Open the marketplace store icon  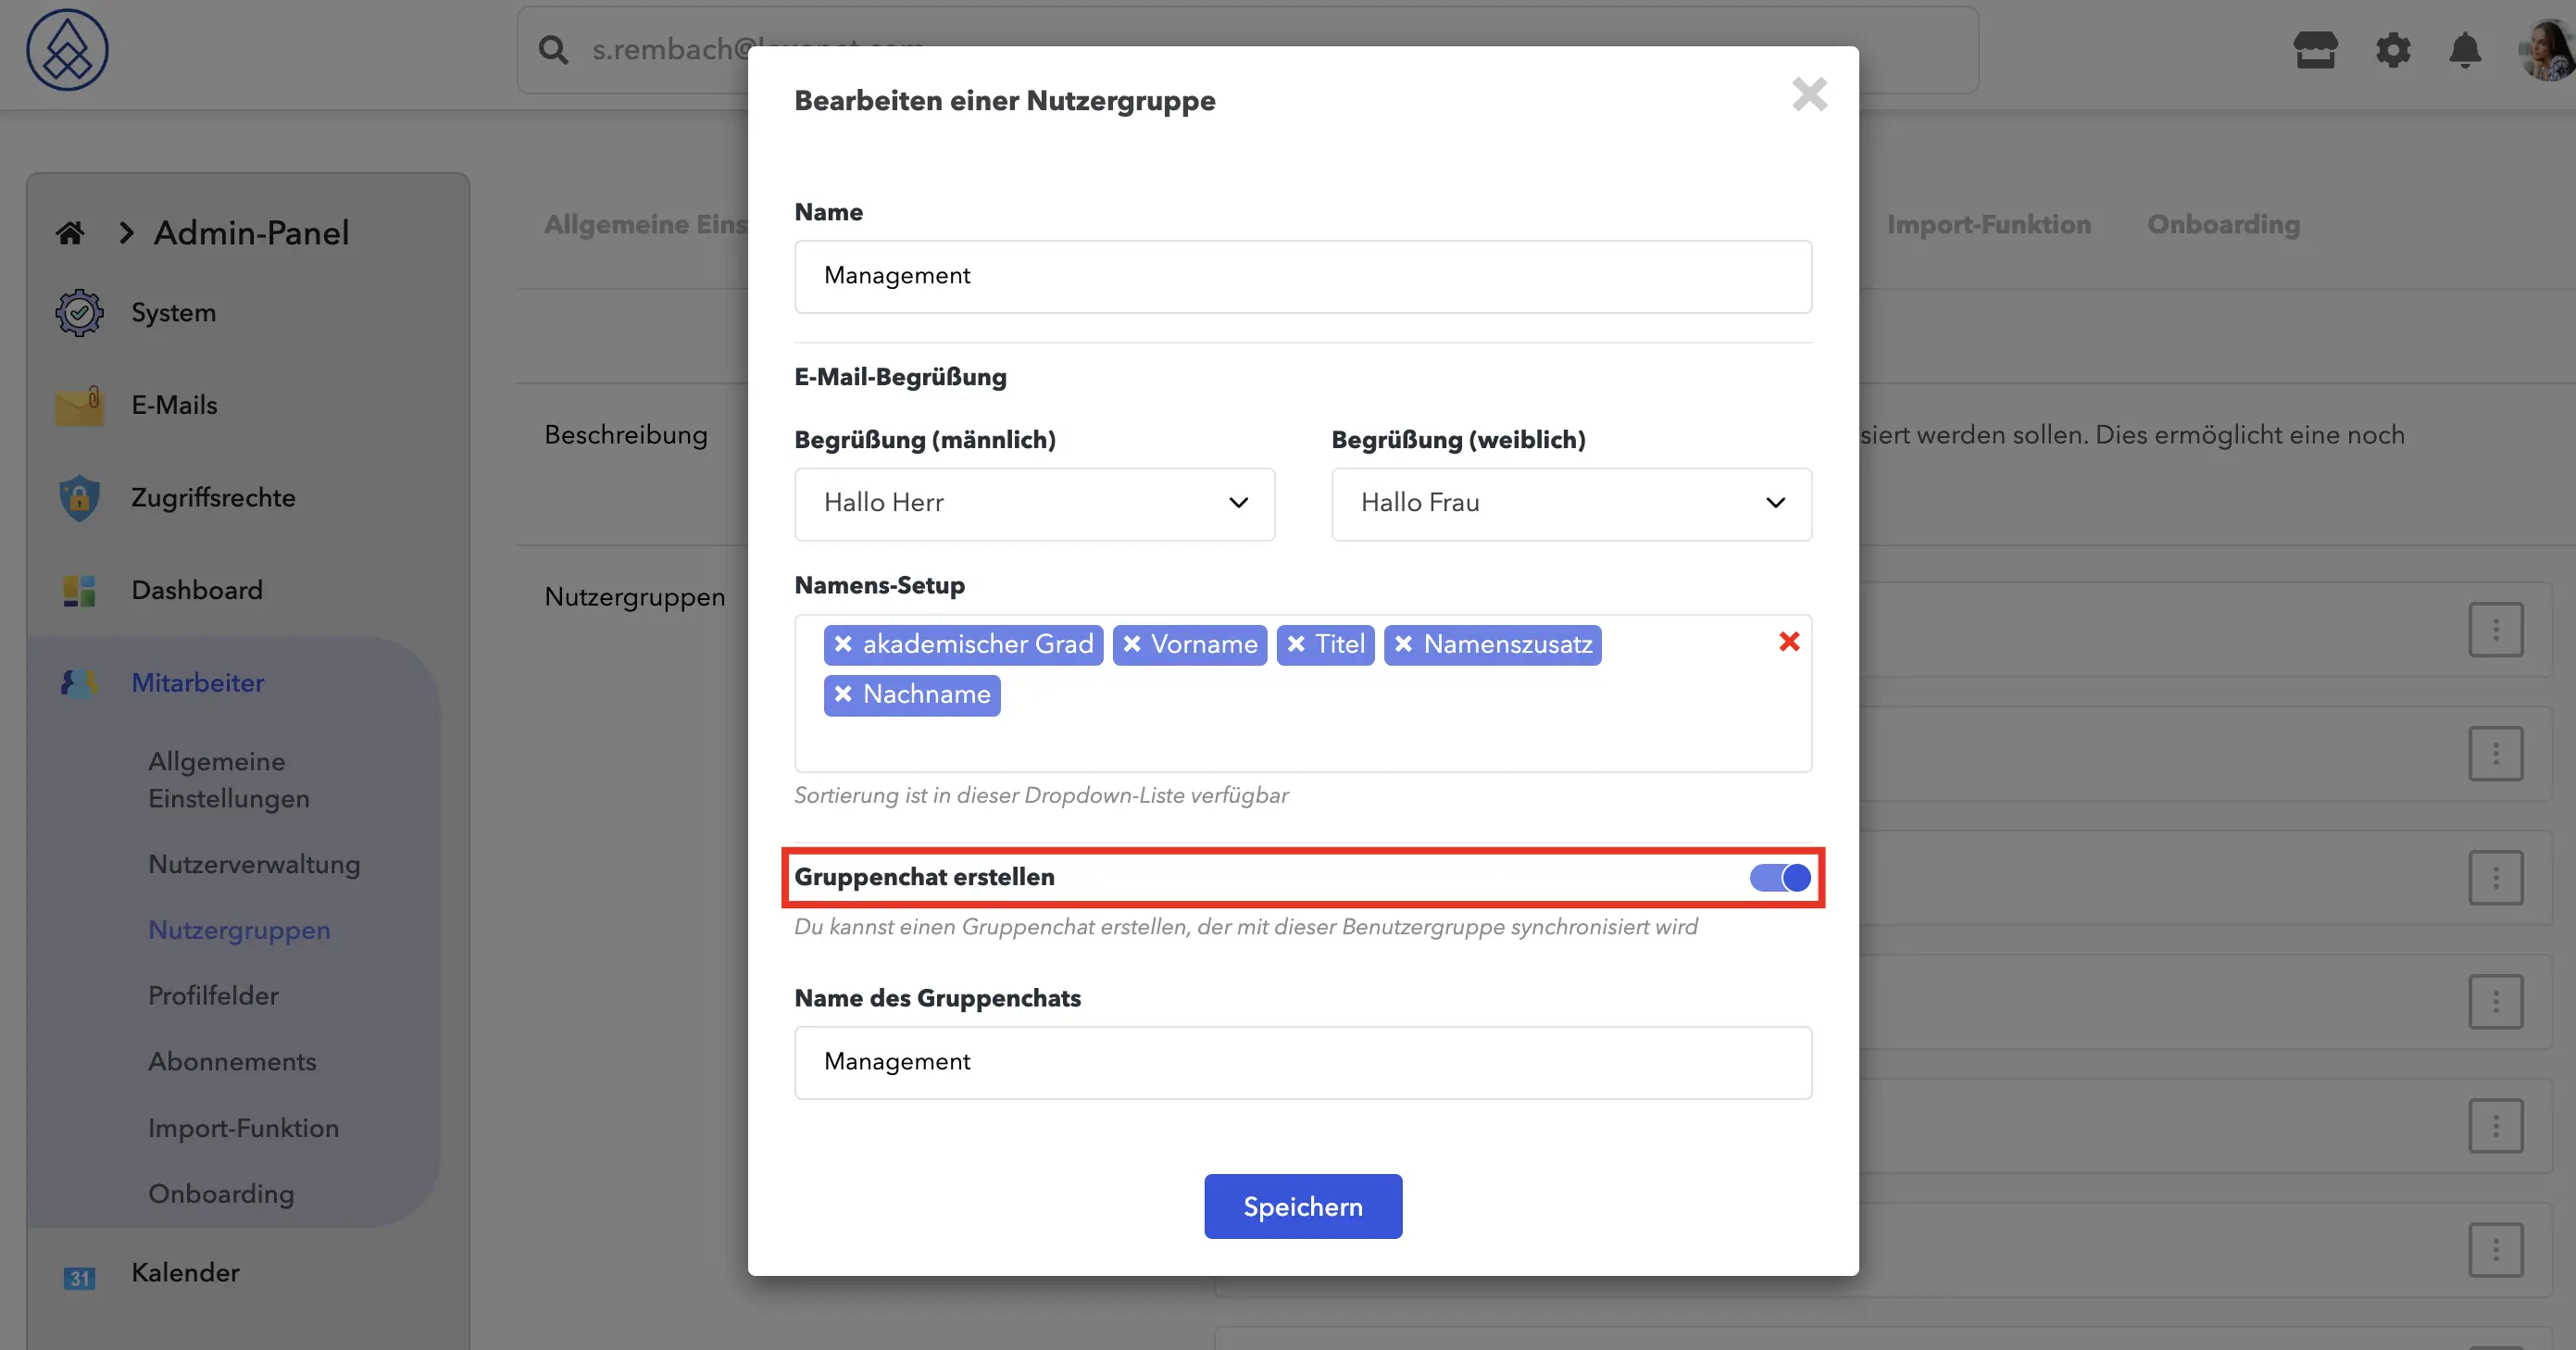point(2315,49)
